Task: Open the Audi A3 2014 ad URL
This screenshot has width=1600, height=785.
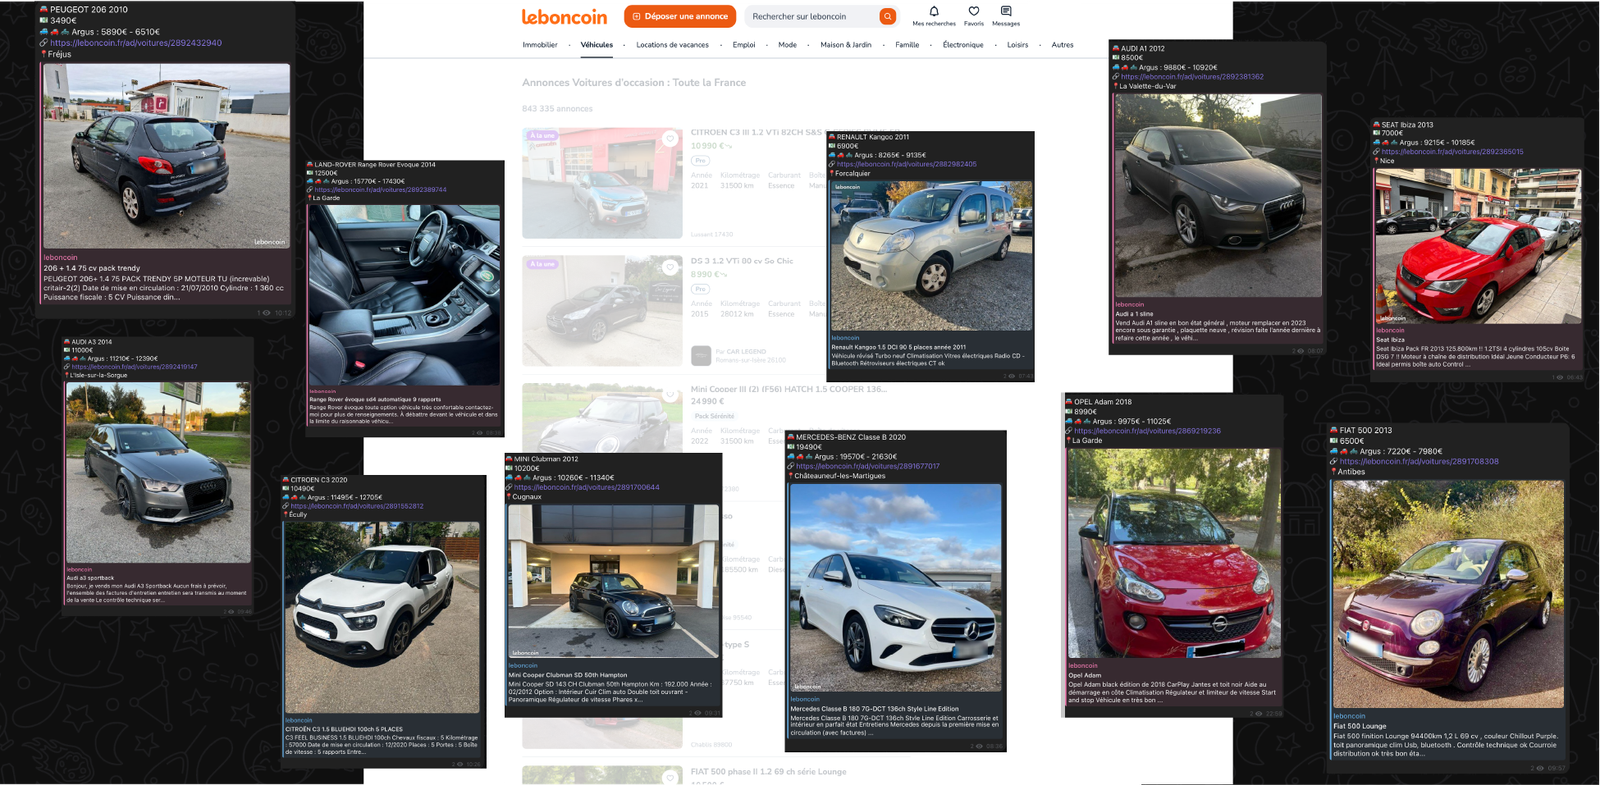Action: pyautogui.click(x=135, y=367)
